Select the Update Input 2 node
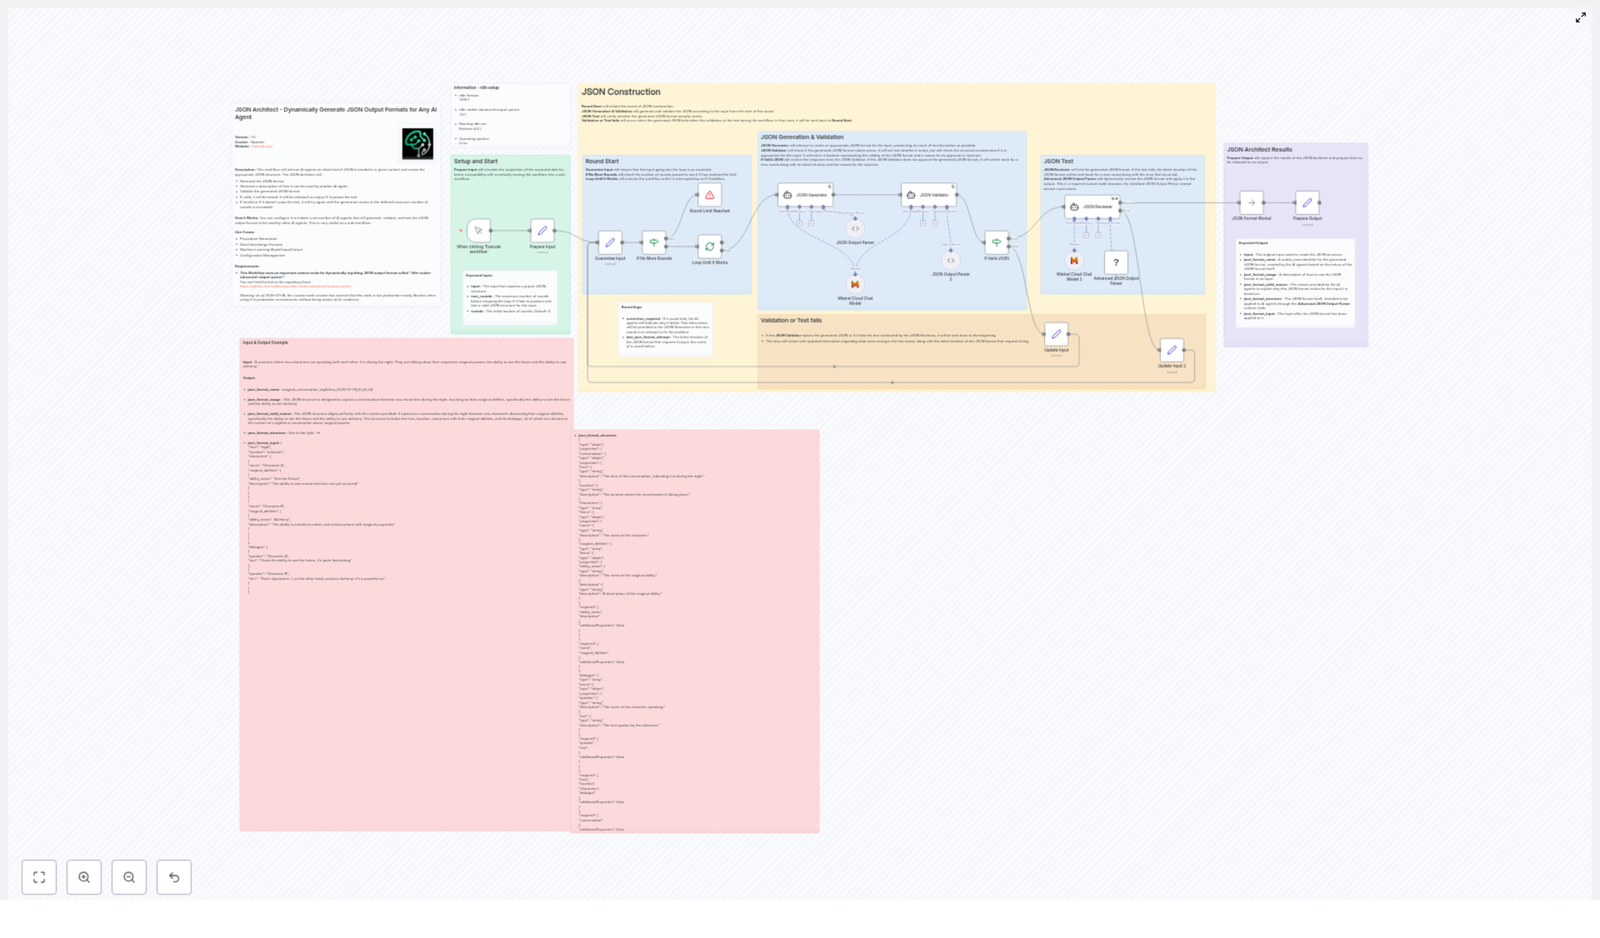The height and width of the screenshot is (938, 1600). tap(1171, 349)
